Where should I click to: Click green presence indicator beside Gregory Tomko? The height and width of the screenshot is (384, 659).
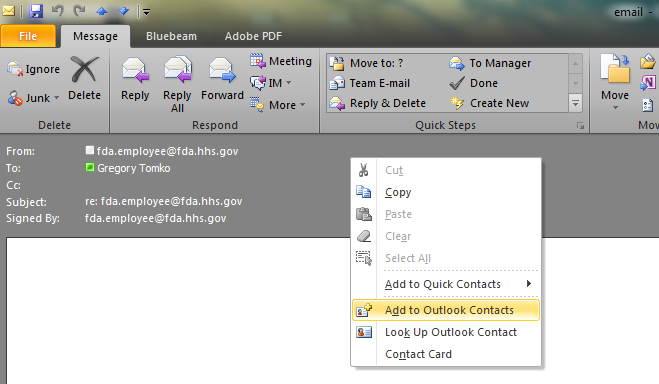90,167
